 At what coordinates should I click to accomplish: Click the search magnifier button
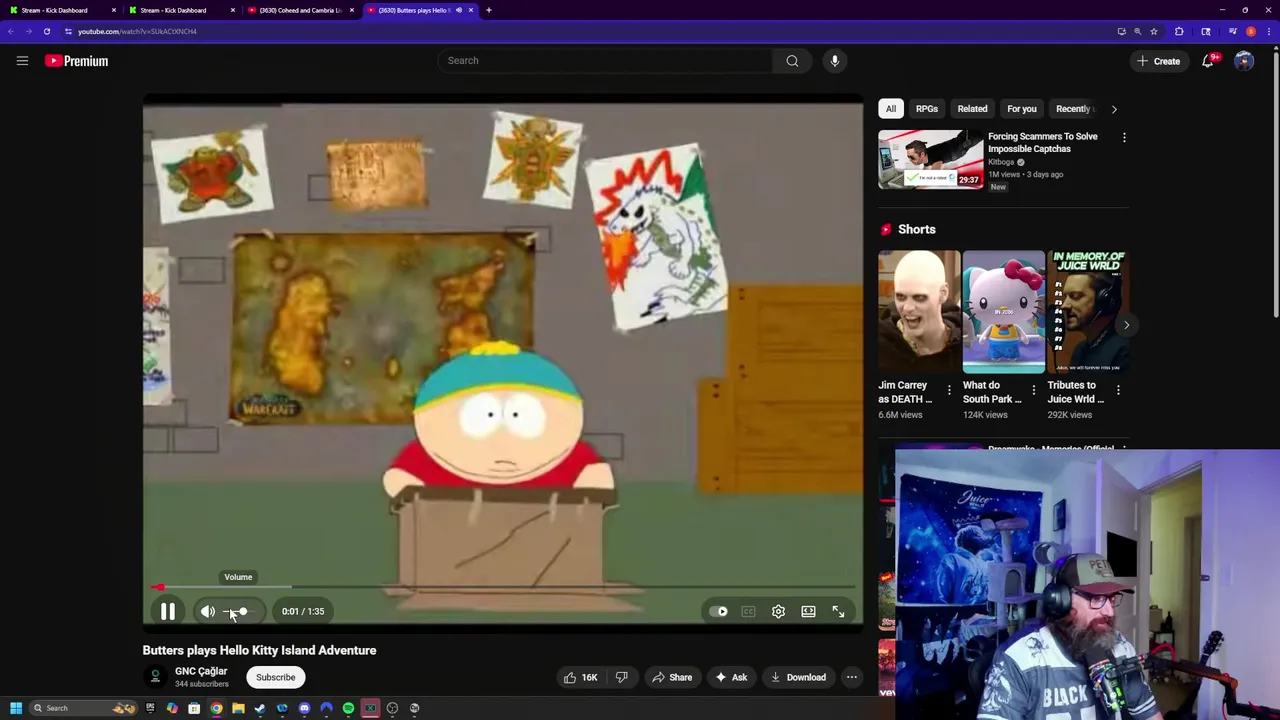[792, 61]
